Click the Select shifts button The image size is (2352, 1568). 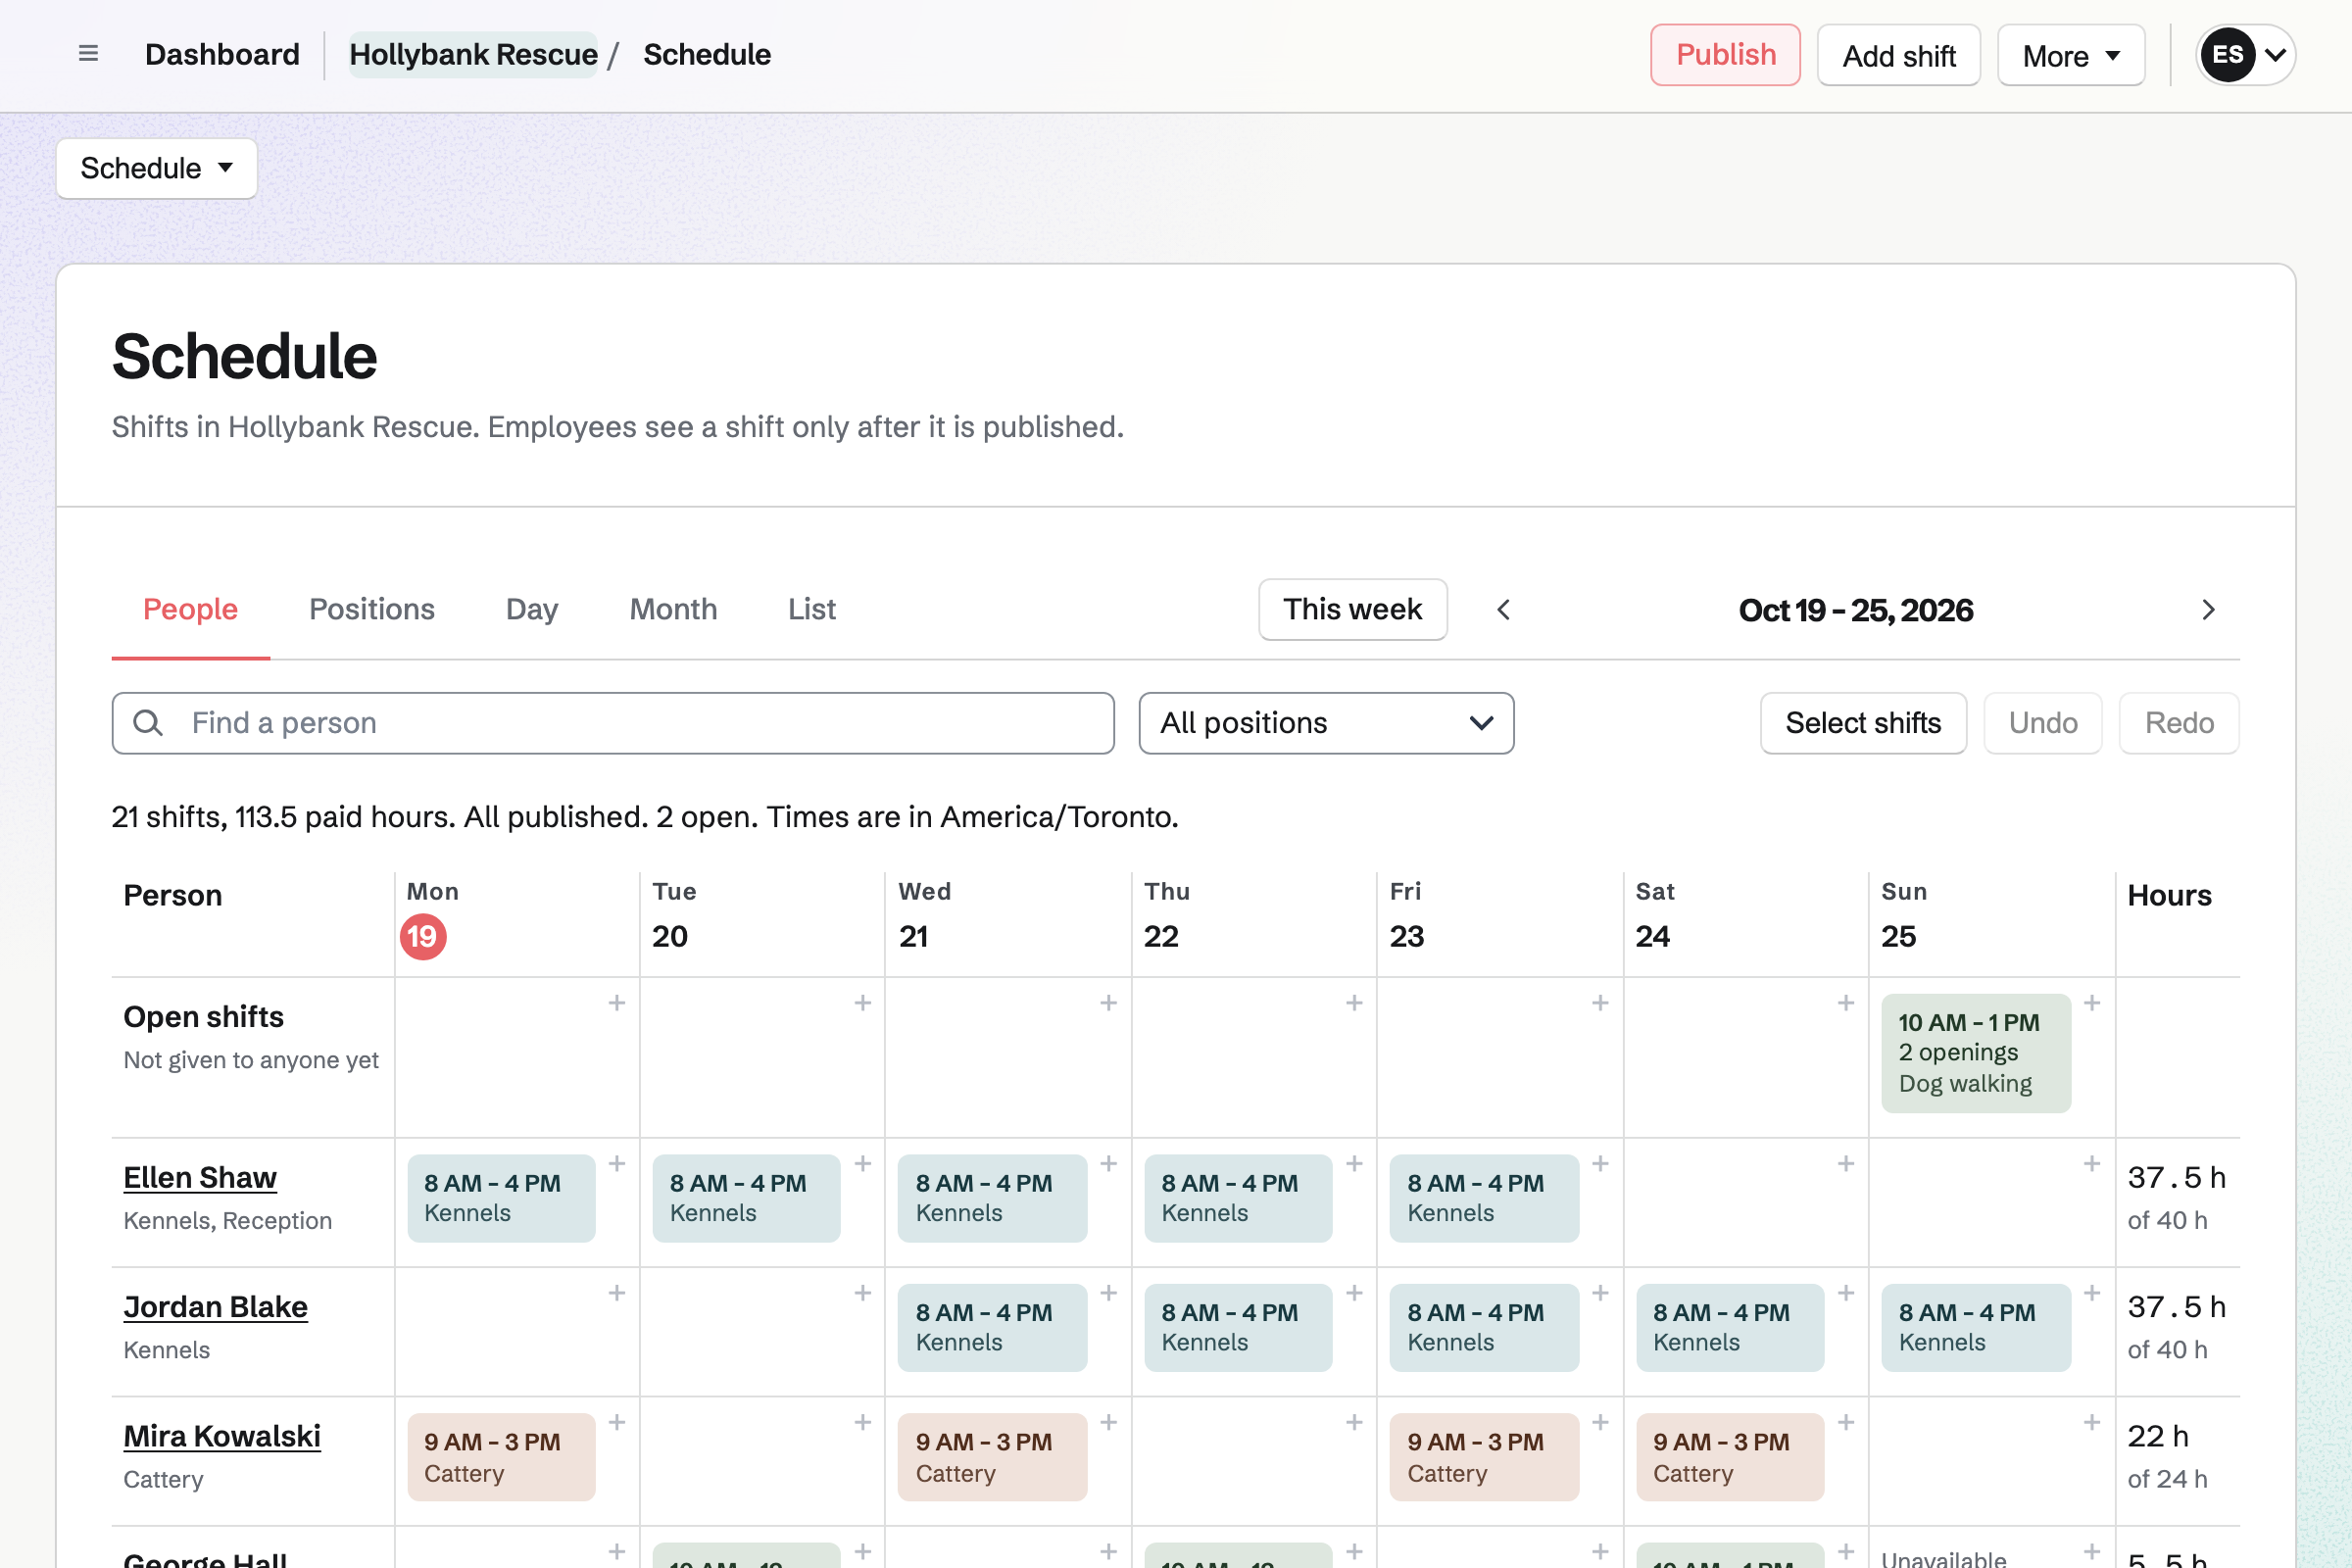click(1863, 723)
